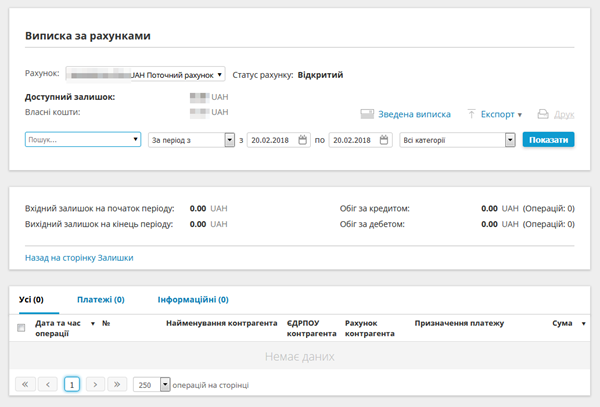Follow the Назад на сторінку Залишки link

pos(79,258)
